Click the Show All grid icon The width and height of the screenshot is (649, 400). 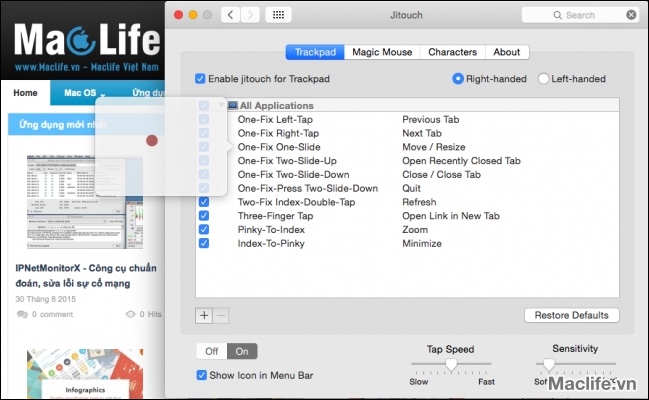pyautogui.click(x=280, y=15)
